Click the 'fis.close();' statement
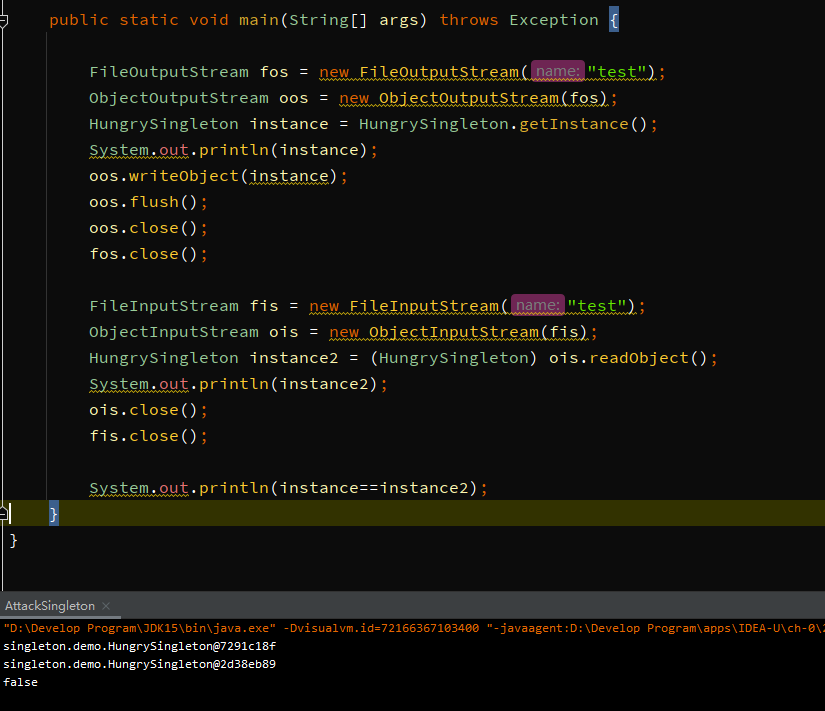Image resolution: width=825 pixels, height=711 pixels. [x=148, y=436]
